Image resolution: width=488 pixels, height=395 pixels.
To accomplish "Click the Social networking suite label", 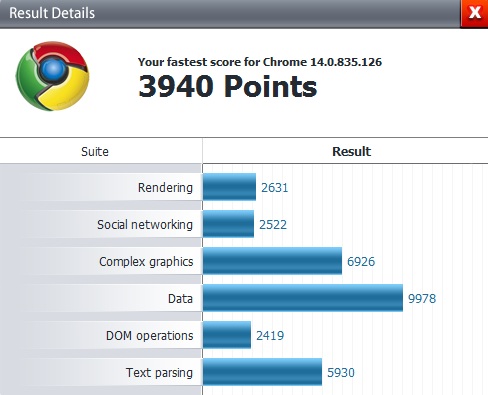I will 145,225.
